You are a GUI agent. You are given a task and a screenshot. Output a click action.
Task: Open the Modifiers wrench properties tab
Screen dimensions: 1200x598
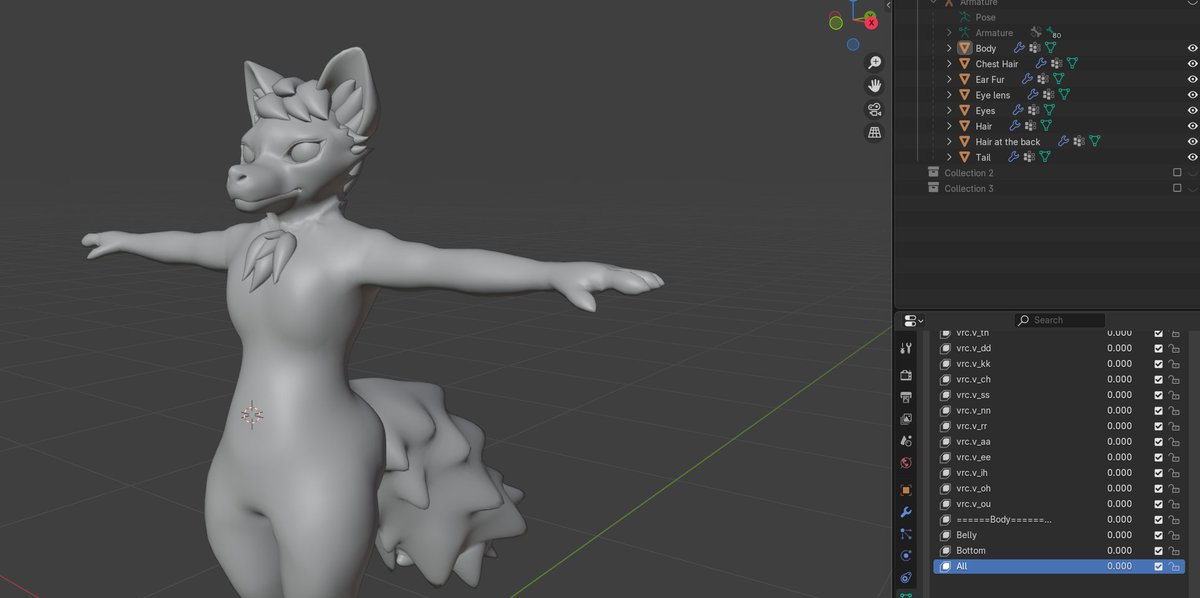(906, 512)
